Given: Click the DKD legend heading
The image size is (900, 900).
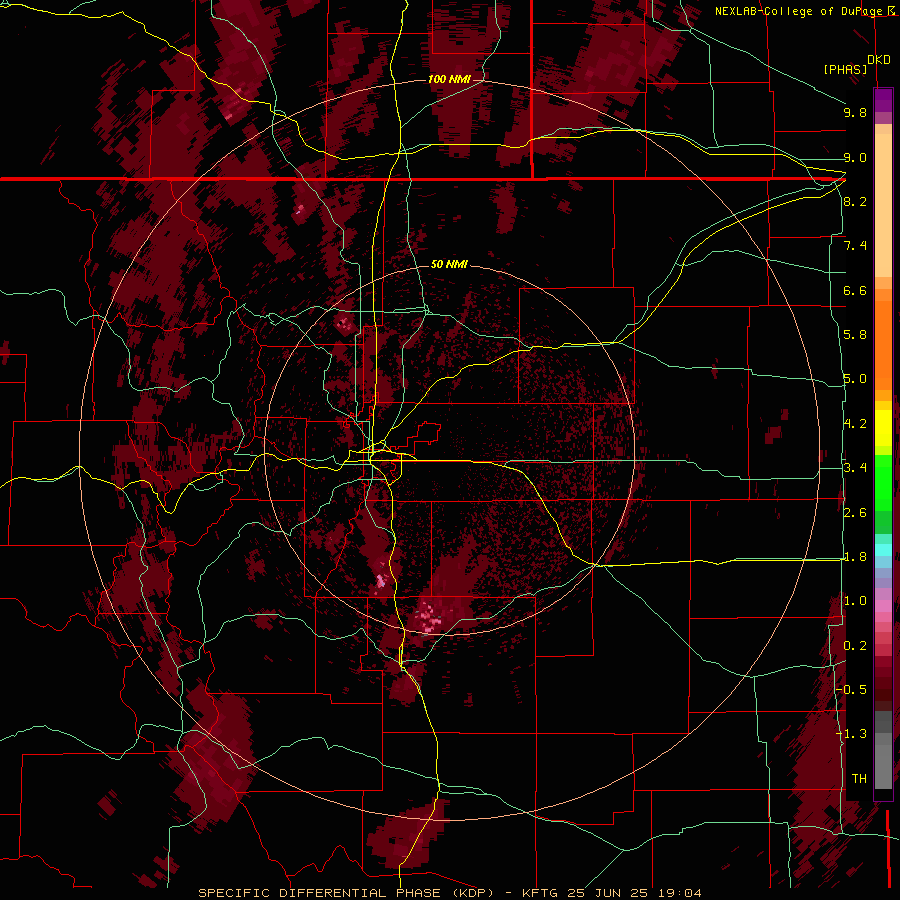Looking at the screenshot, I should point(878,60).
